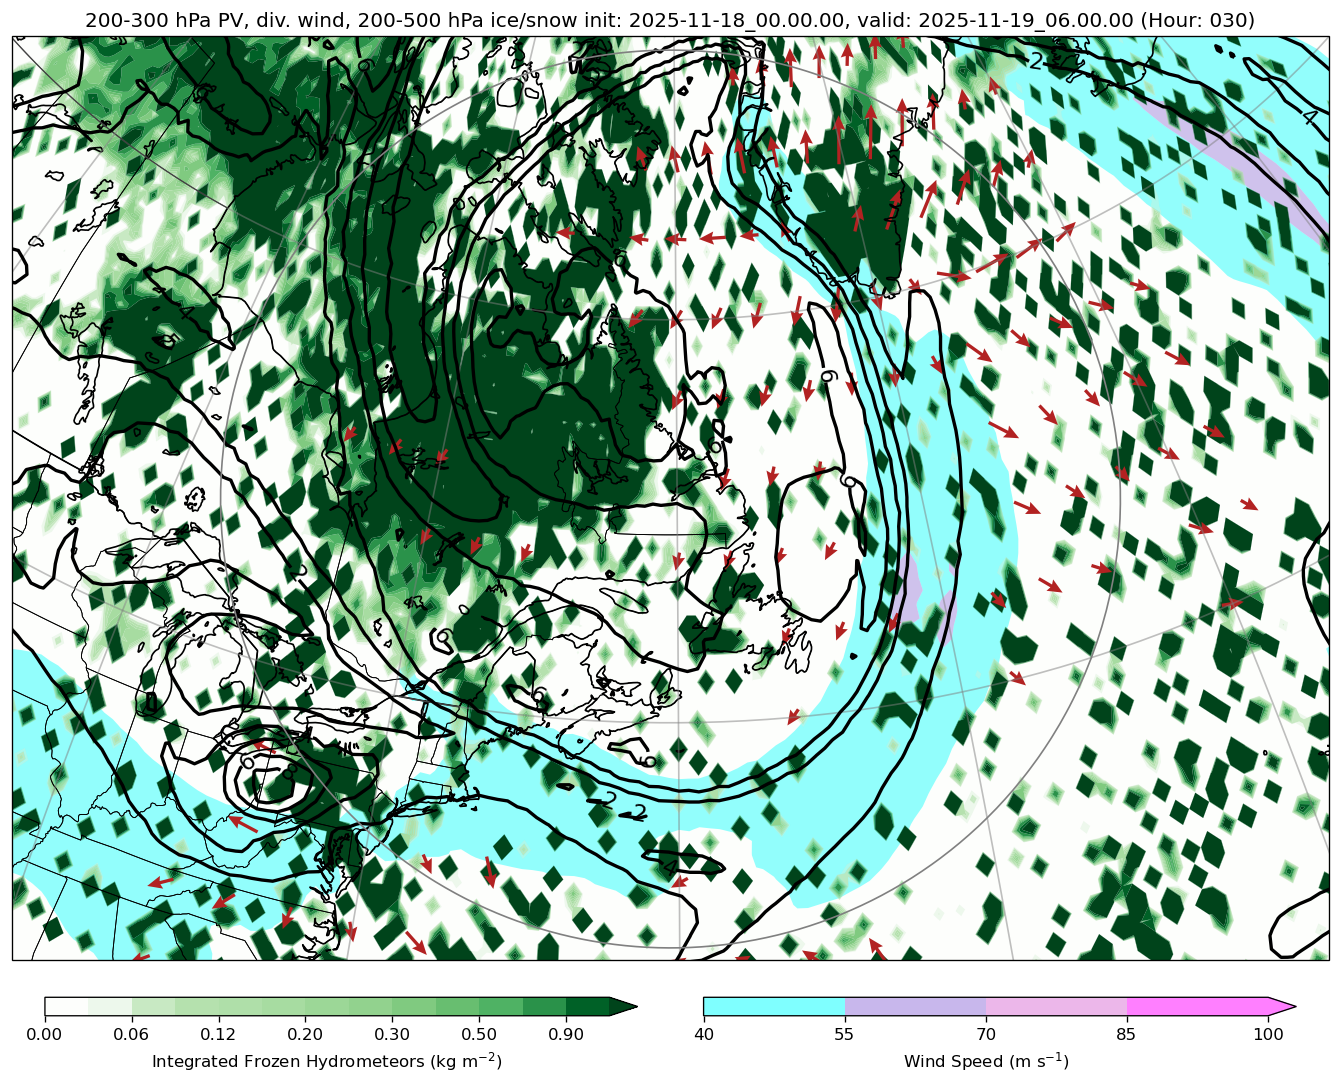Click the magenta 85-100 wind speed swatch

pos(1197,1006)
